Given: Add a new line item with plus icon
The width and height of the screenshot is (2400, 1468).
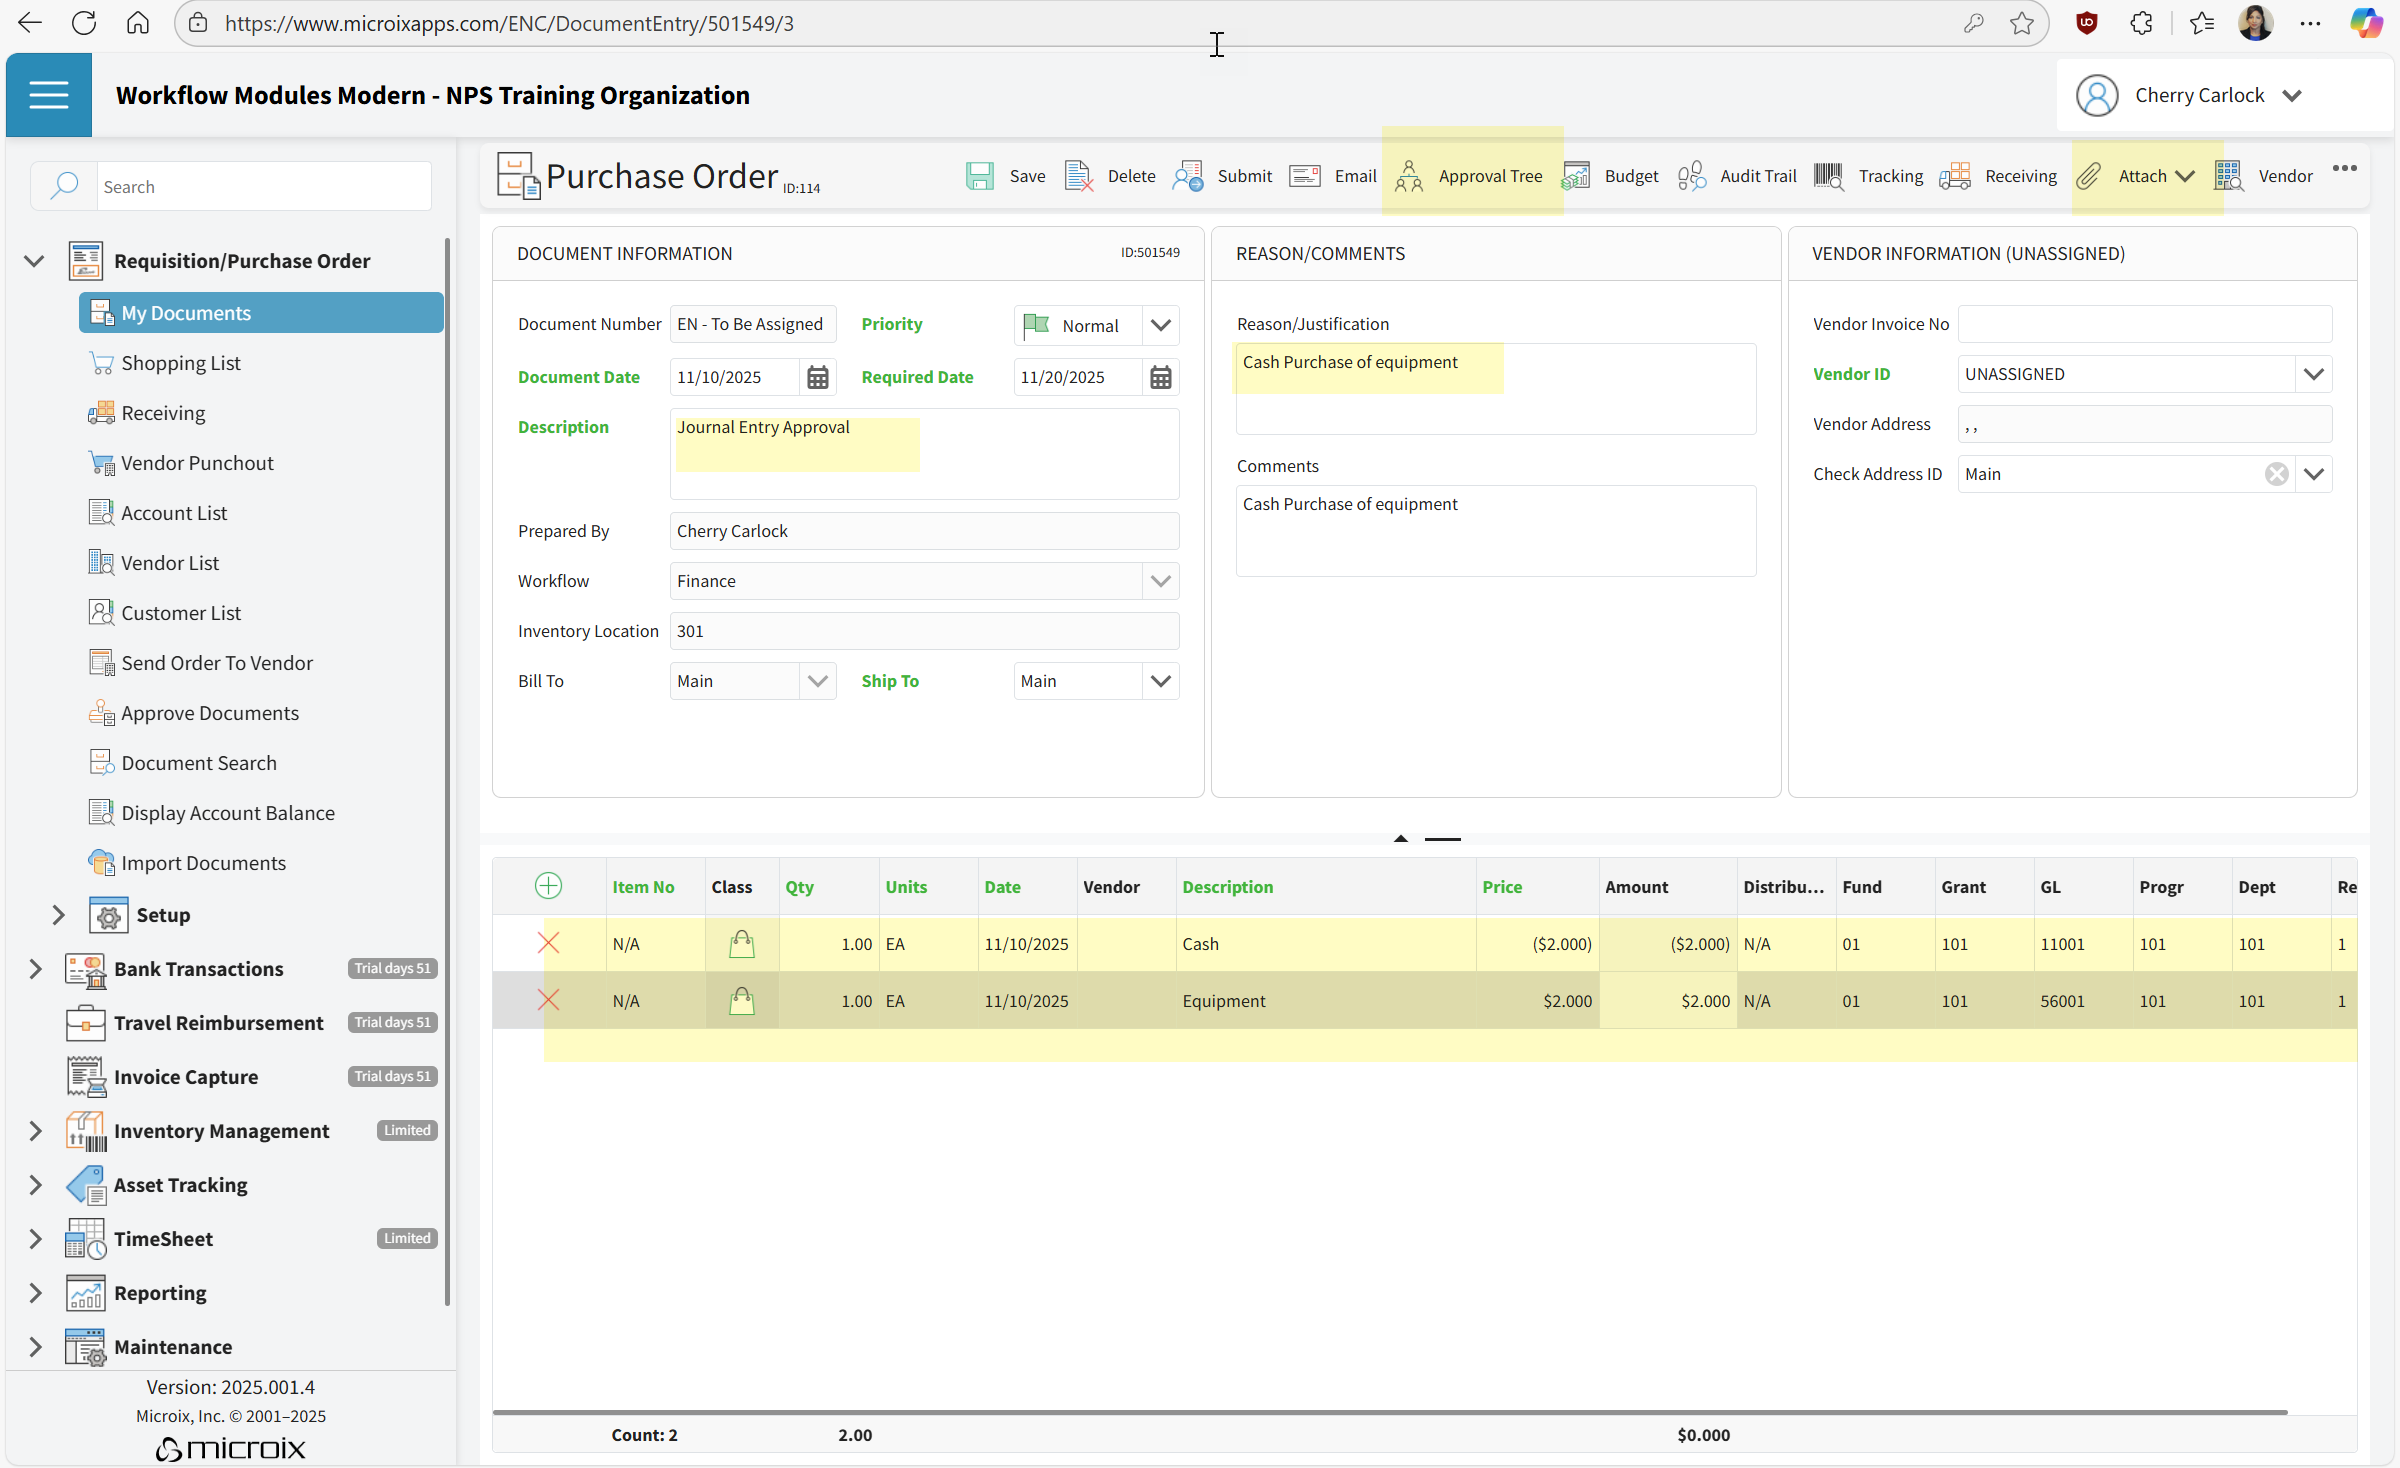Looking at the screenshot, I should 548,886.
